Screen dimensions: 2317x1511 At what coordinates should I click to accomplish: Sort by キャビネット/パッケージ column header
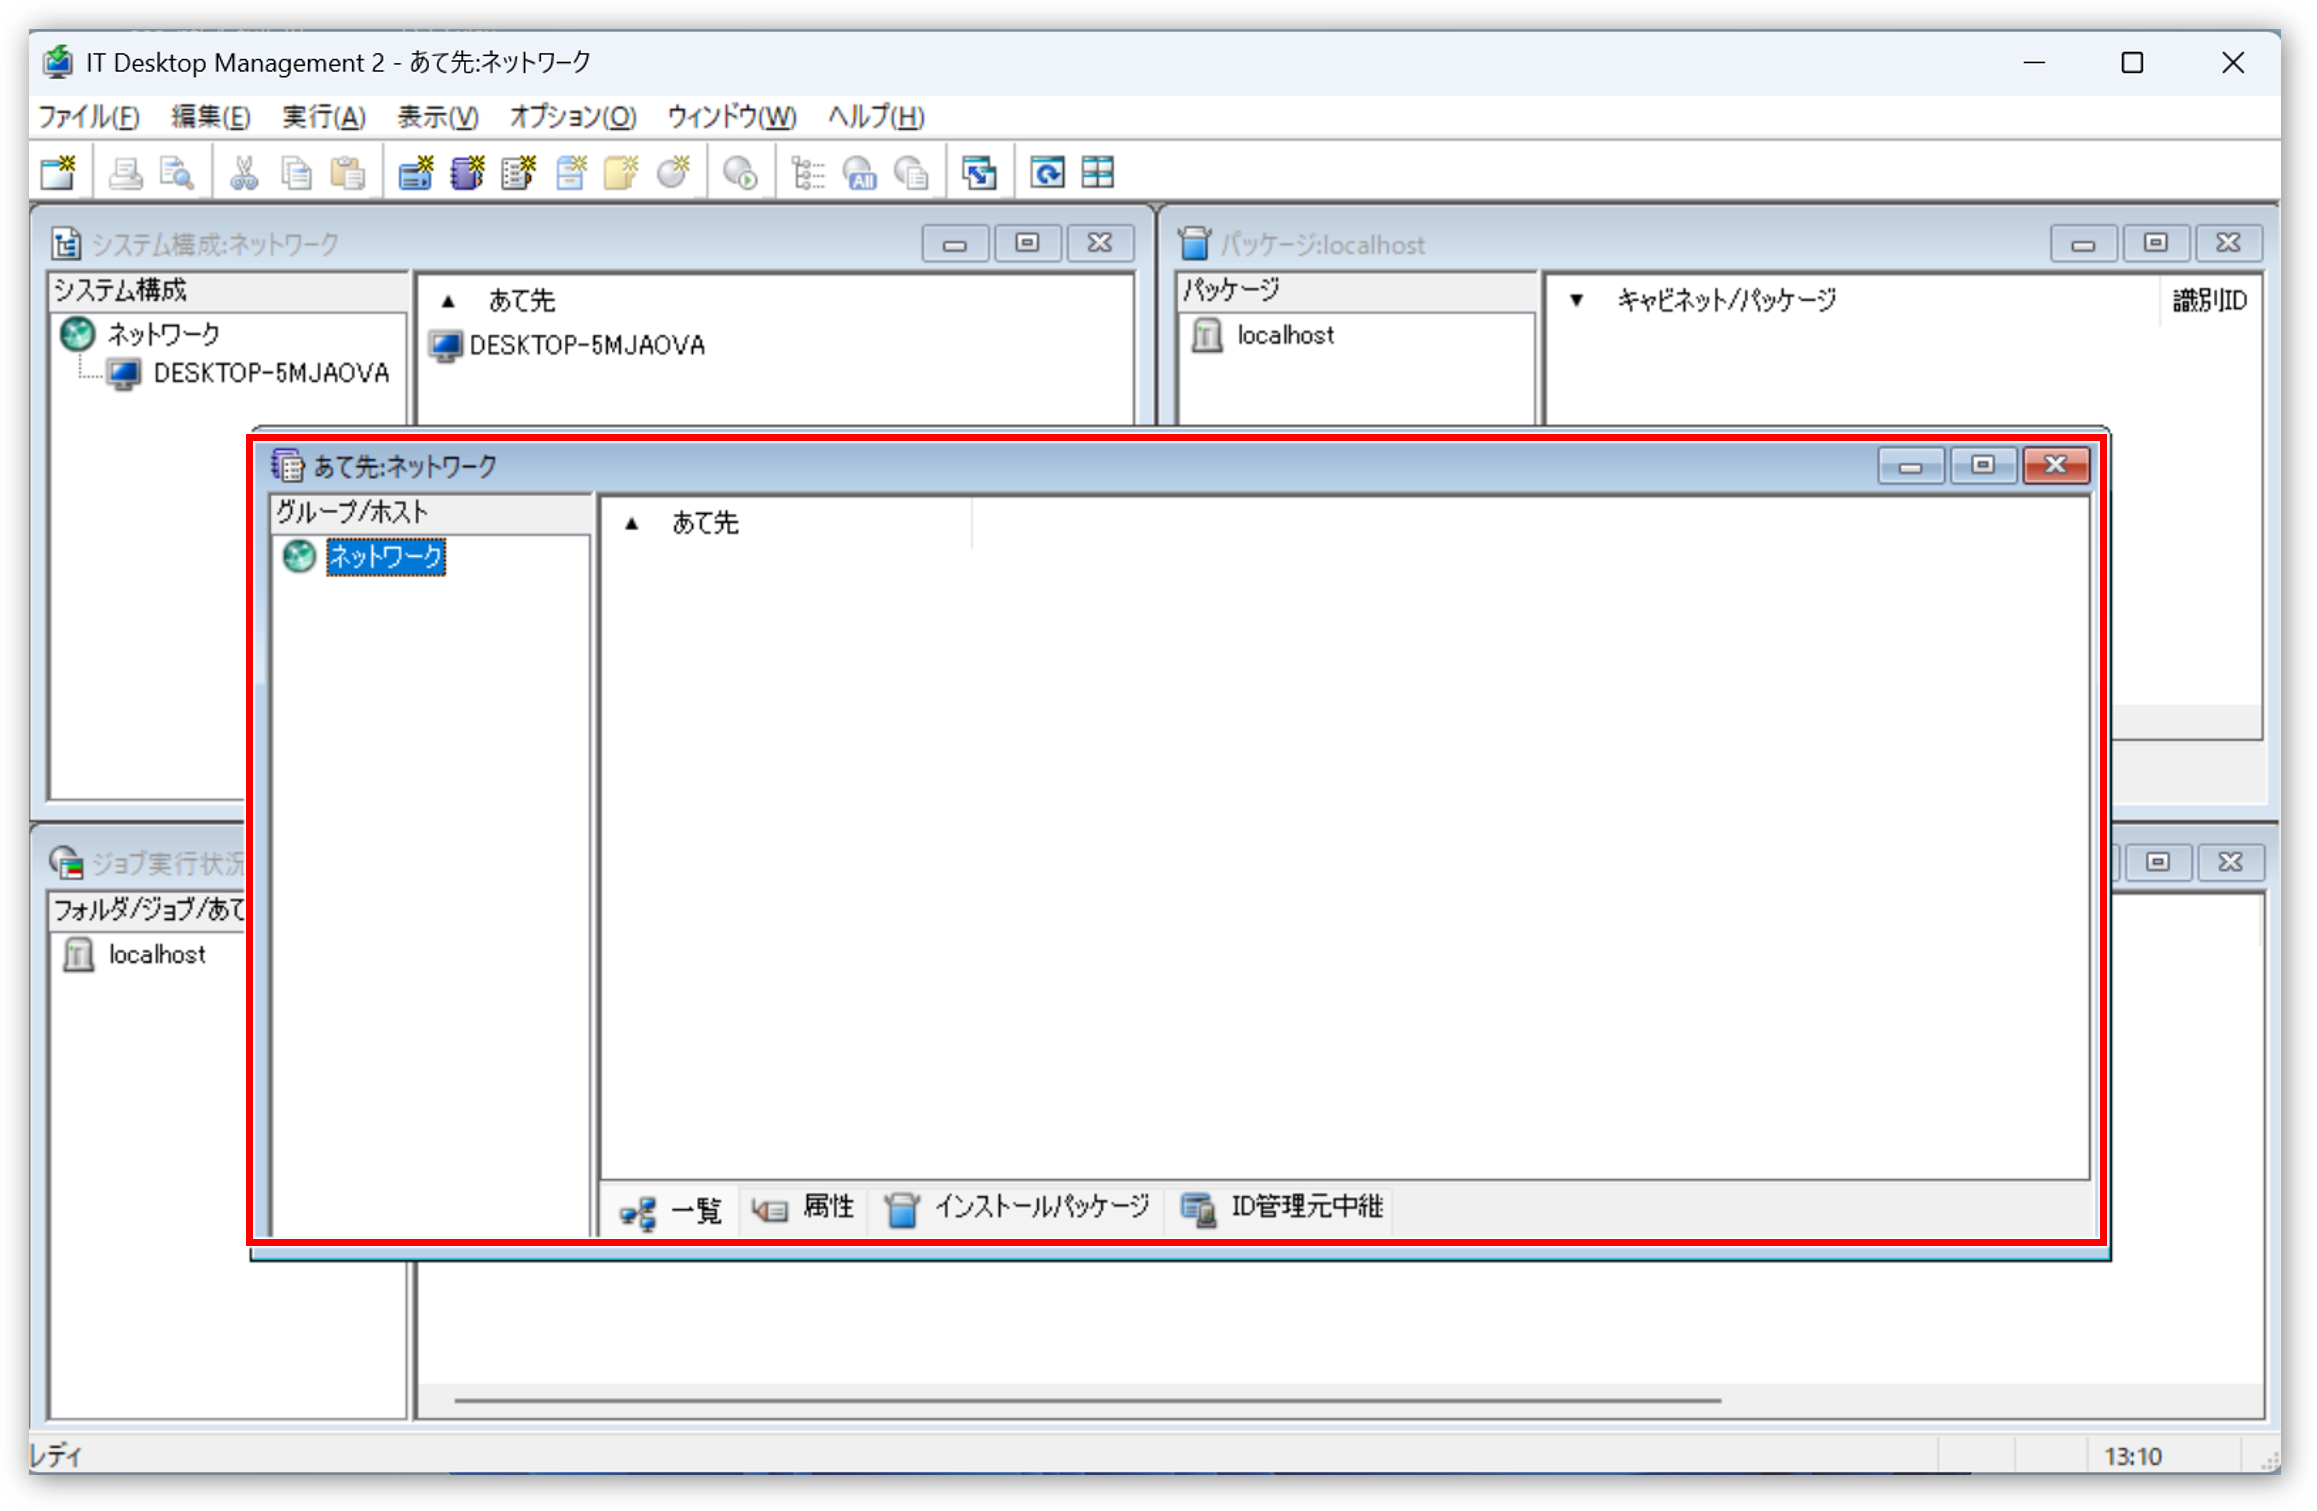coord(1726,300)
